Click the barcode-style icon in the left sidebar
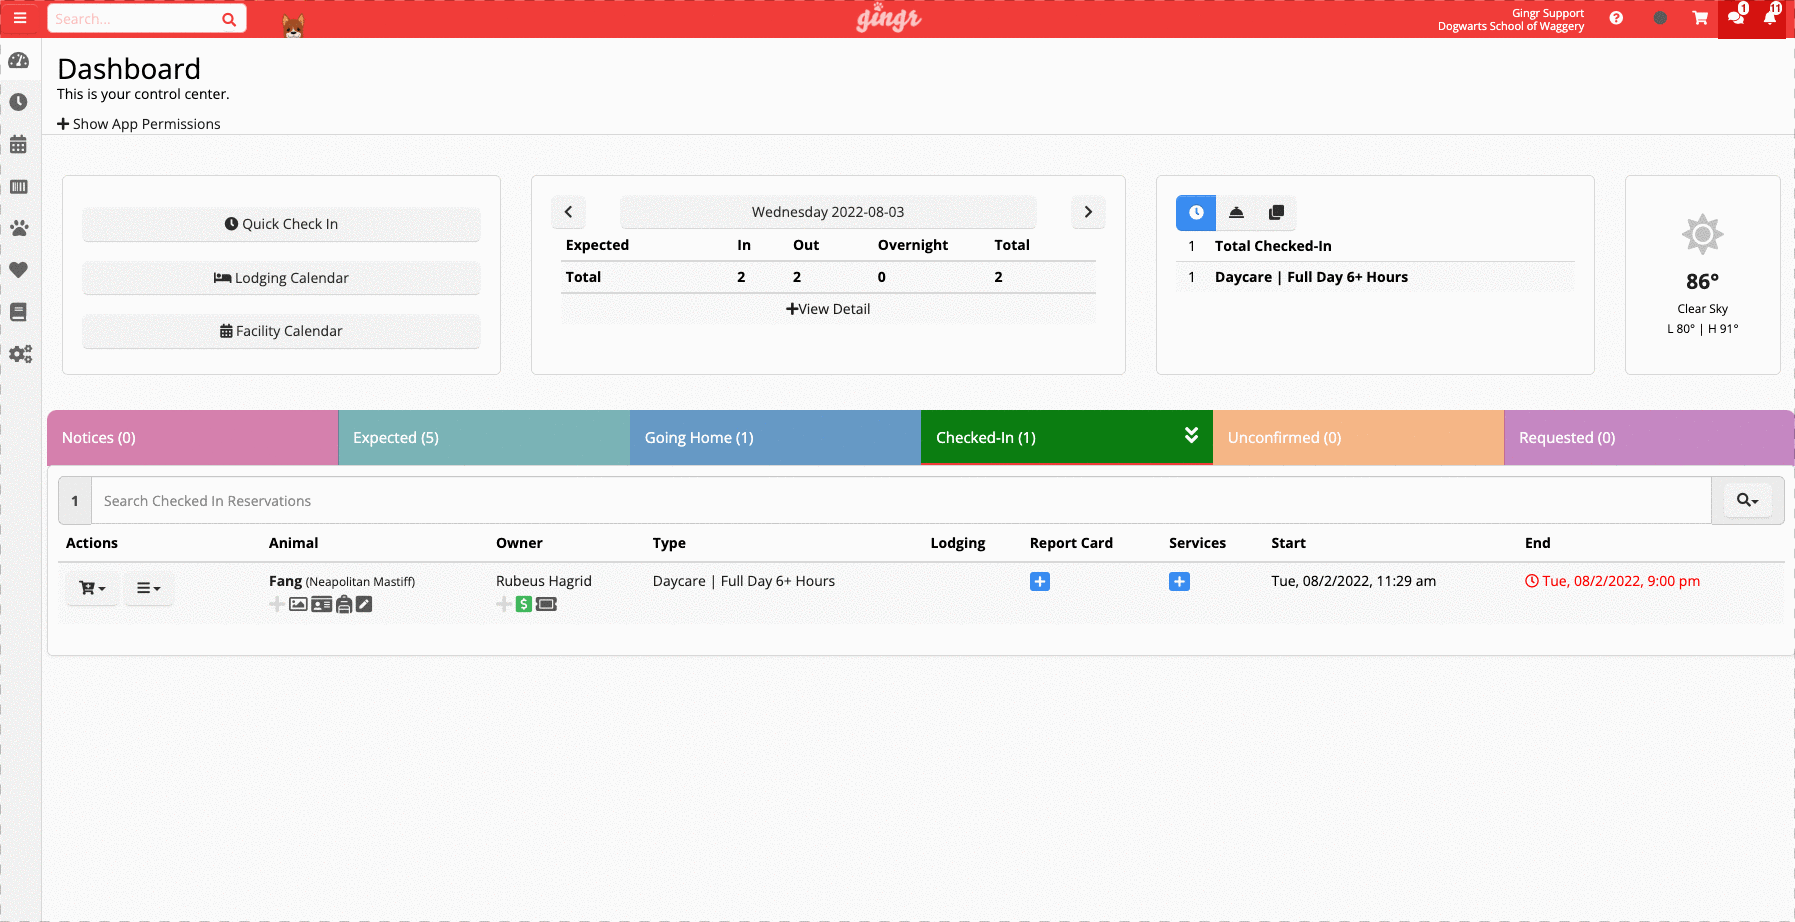 [18, 187]
